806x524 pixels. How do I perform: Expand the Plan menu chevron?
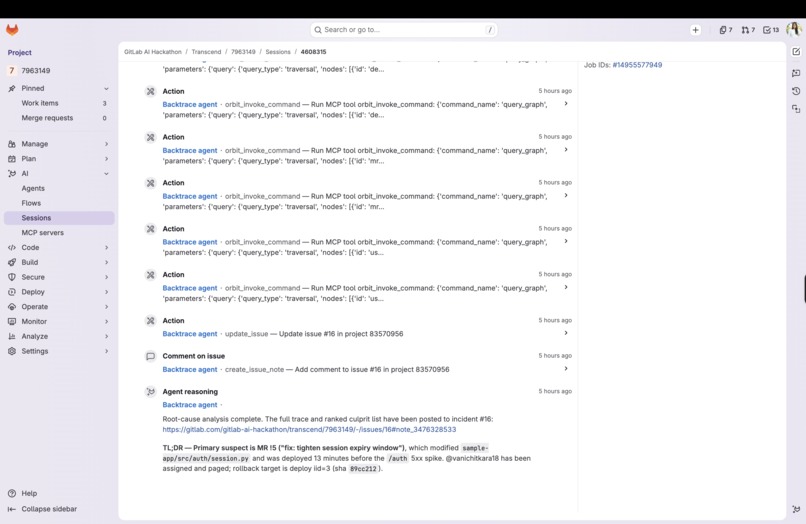pos(106,159)
